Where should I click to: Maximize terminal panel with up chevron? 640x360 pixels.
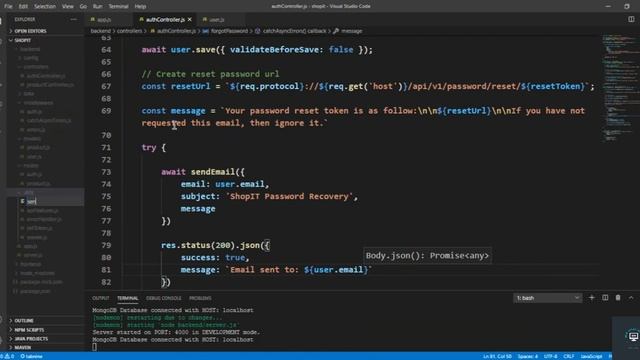coord(631,298)
